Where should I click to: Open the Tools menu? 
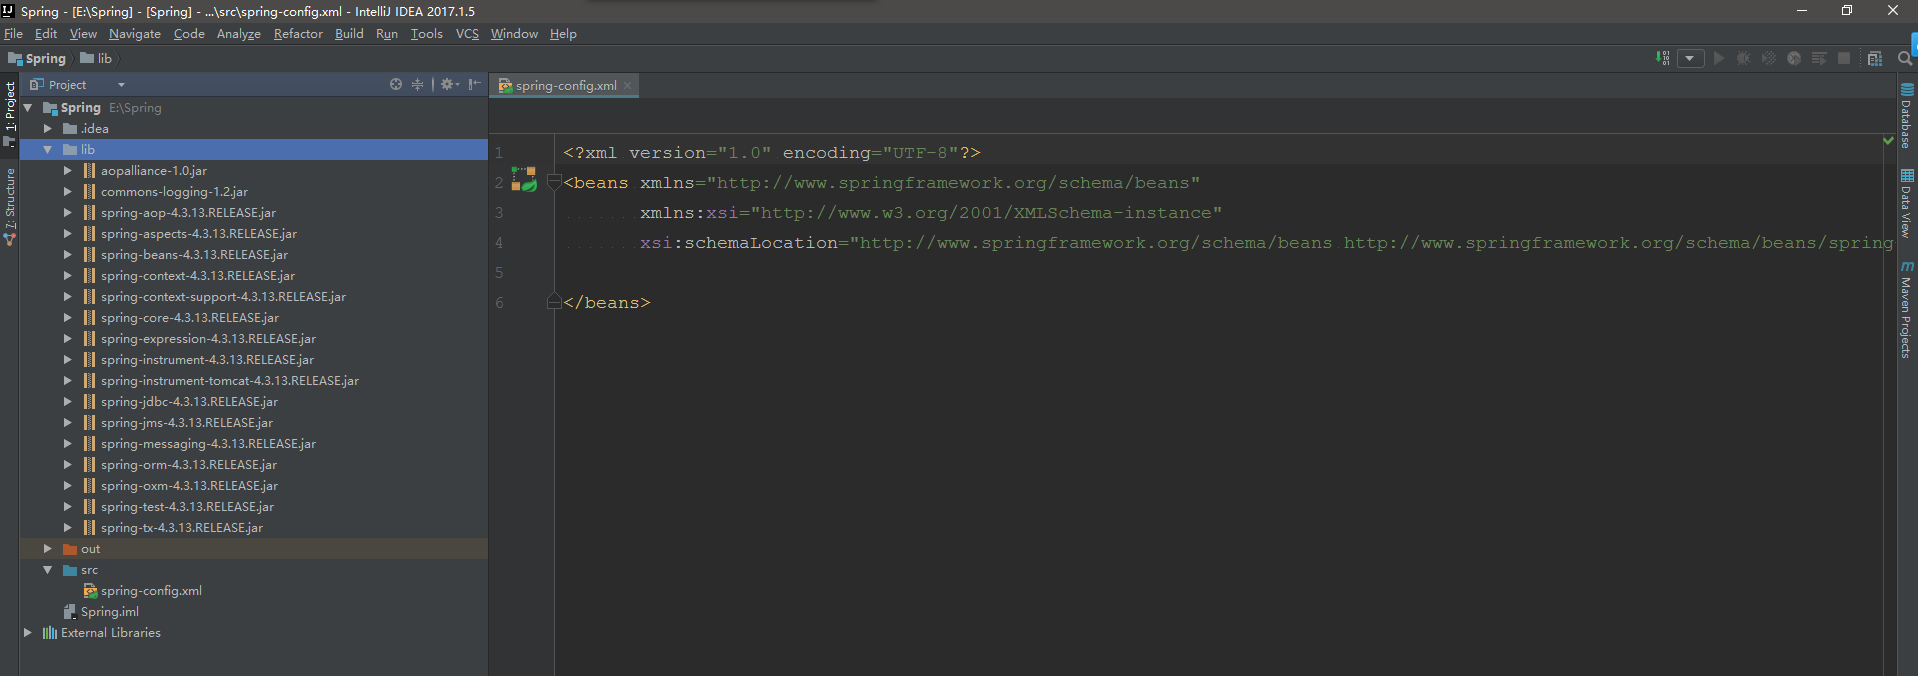427,33
